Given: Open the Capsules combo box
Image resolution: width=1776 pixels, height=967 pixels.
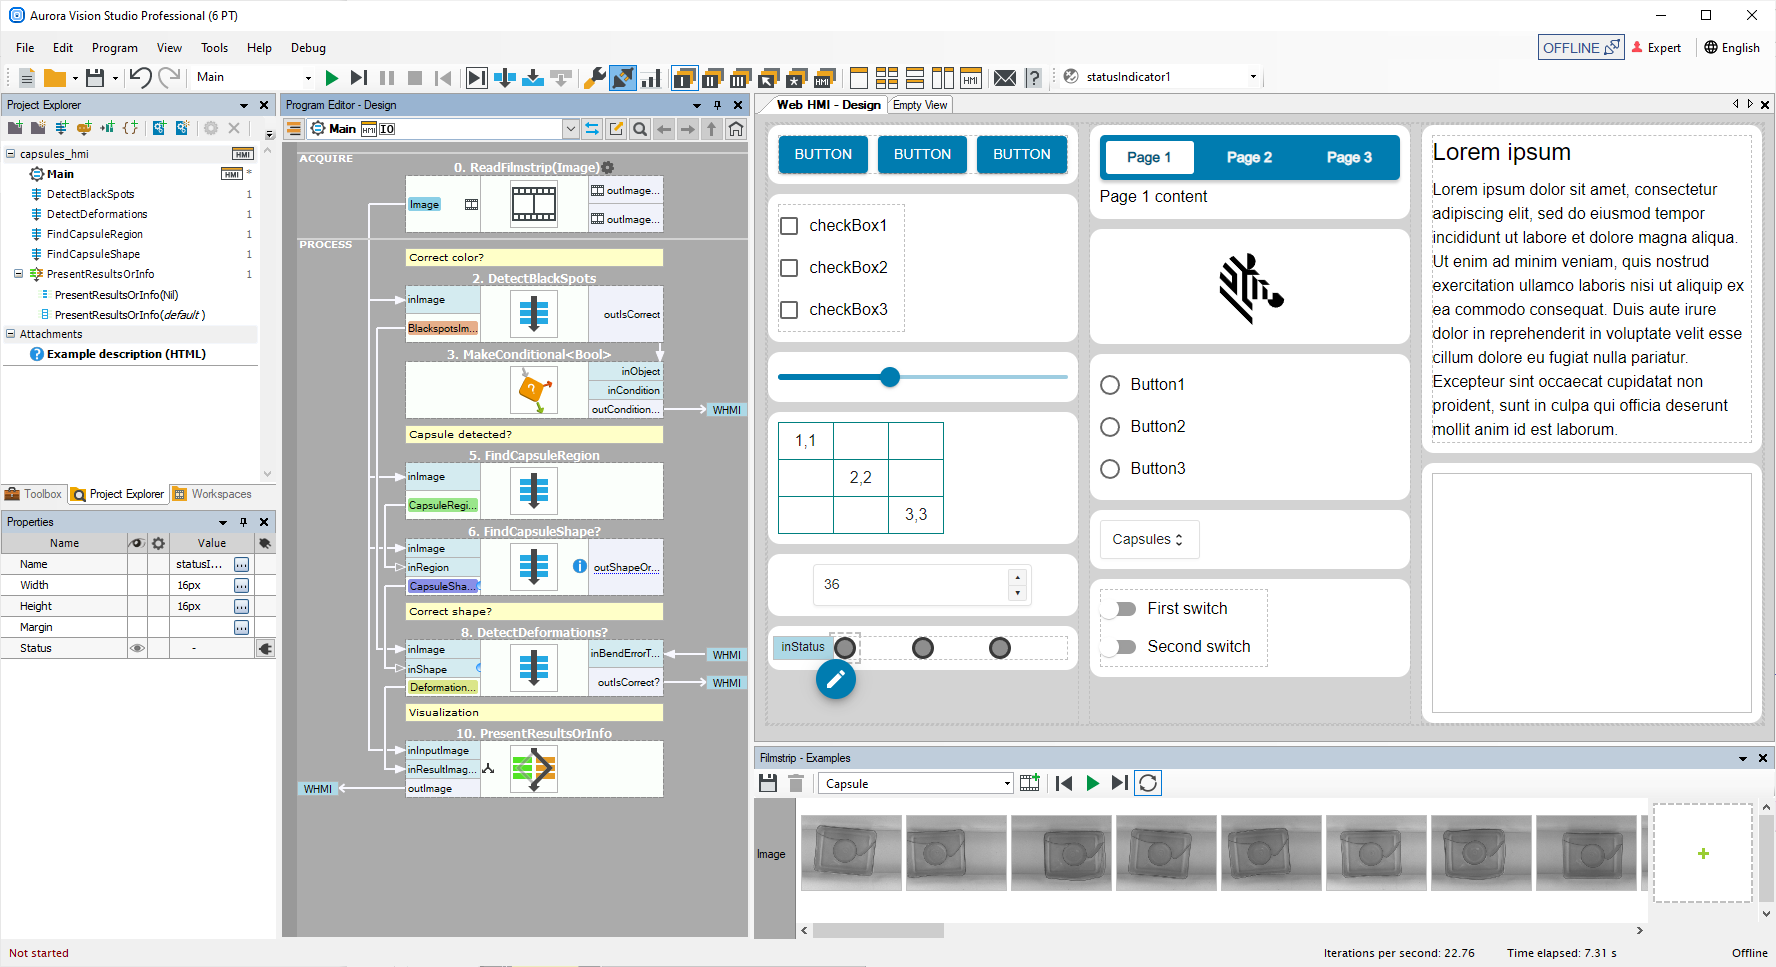Looking at the screenshot, I should click(1148, 540).
